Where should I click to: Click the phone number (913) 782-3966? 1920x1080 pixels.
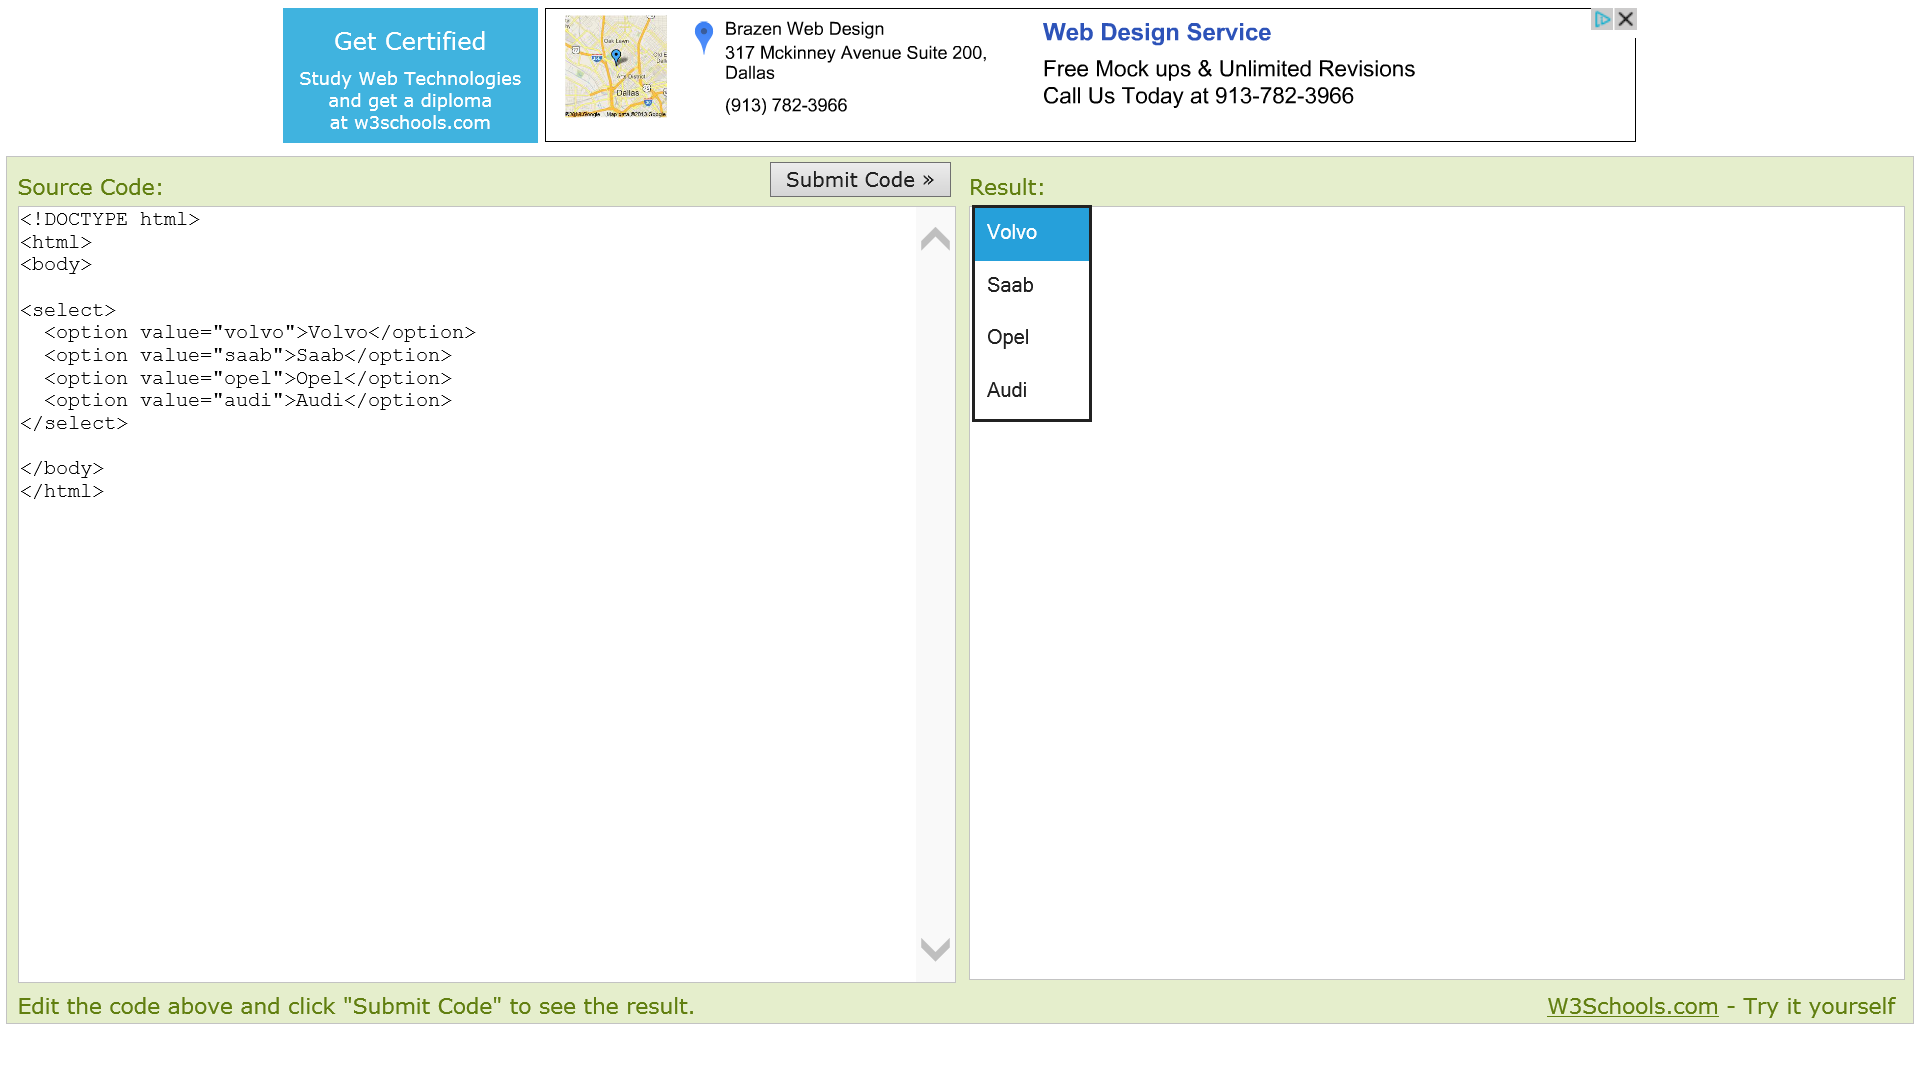[786, 106]
